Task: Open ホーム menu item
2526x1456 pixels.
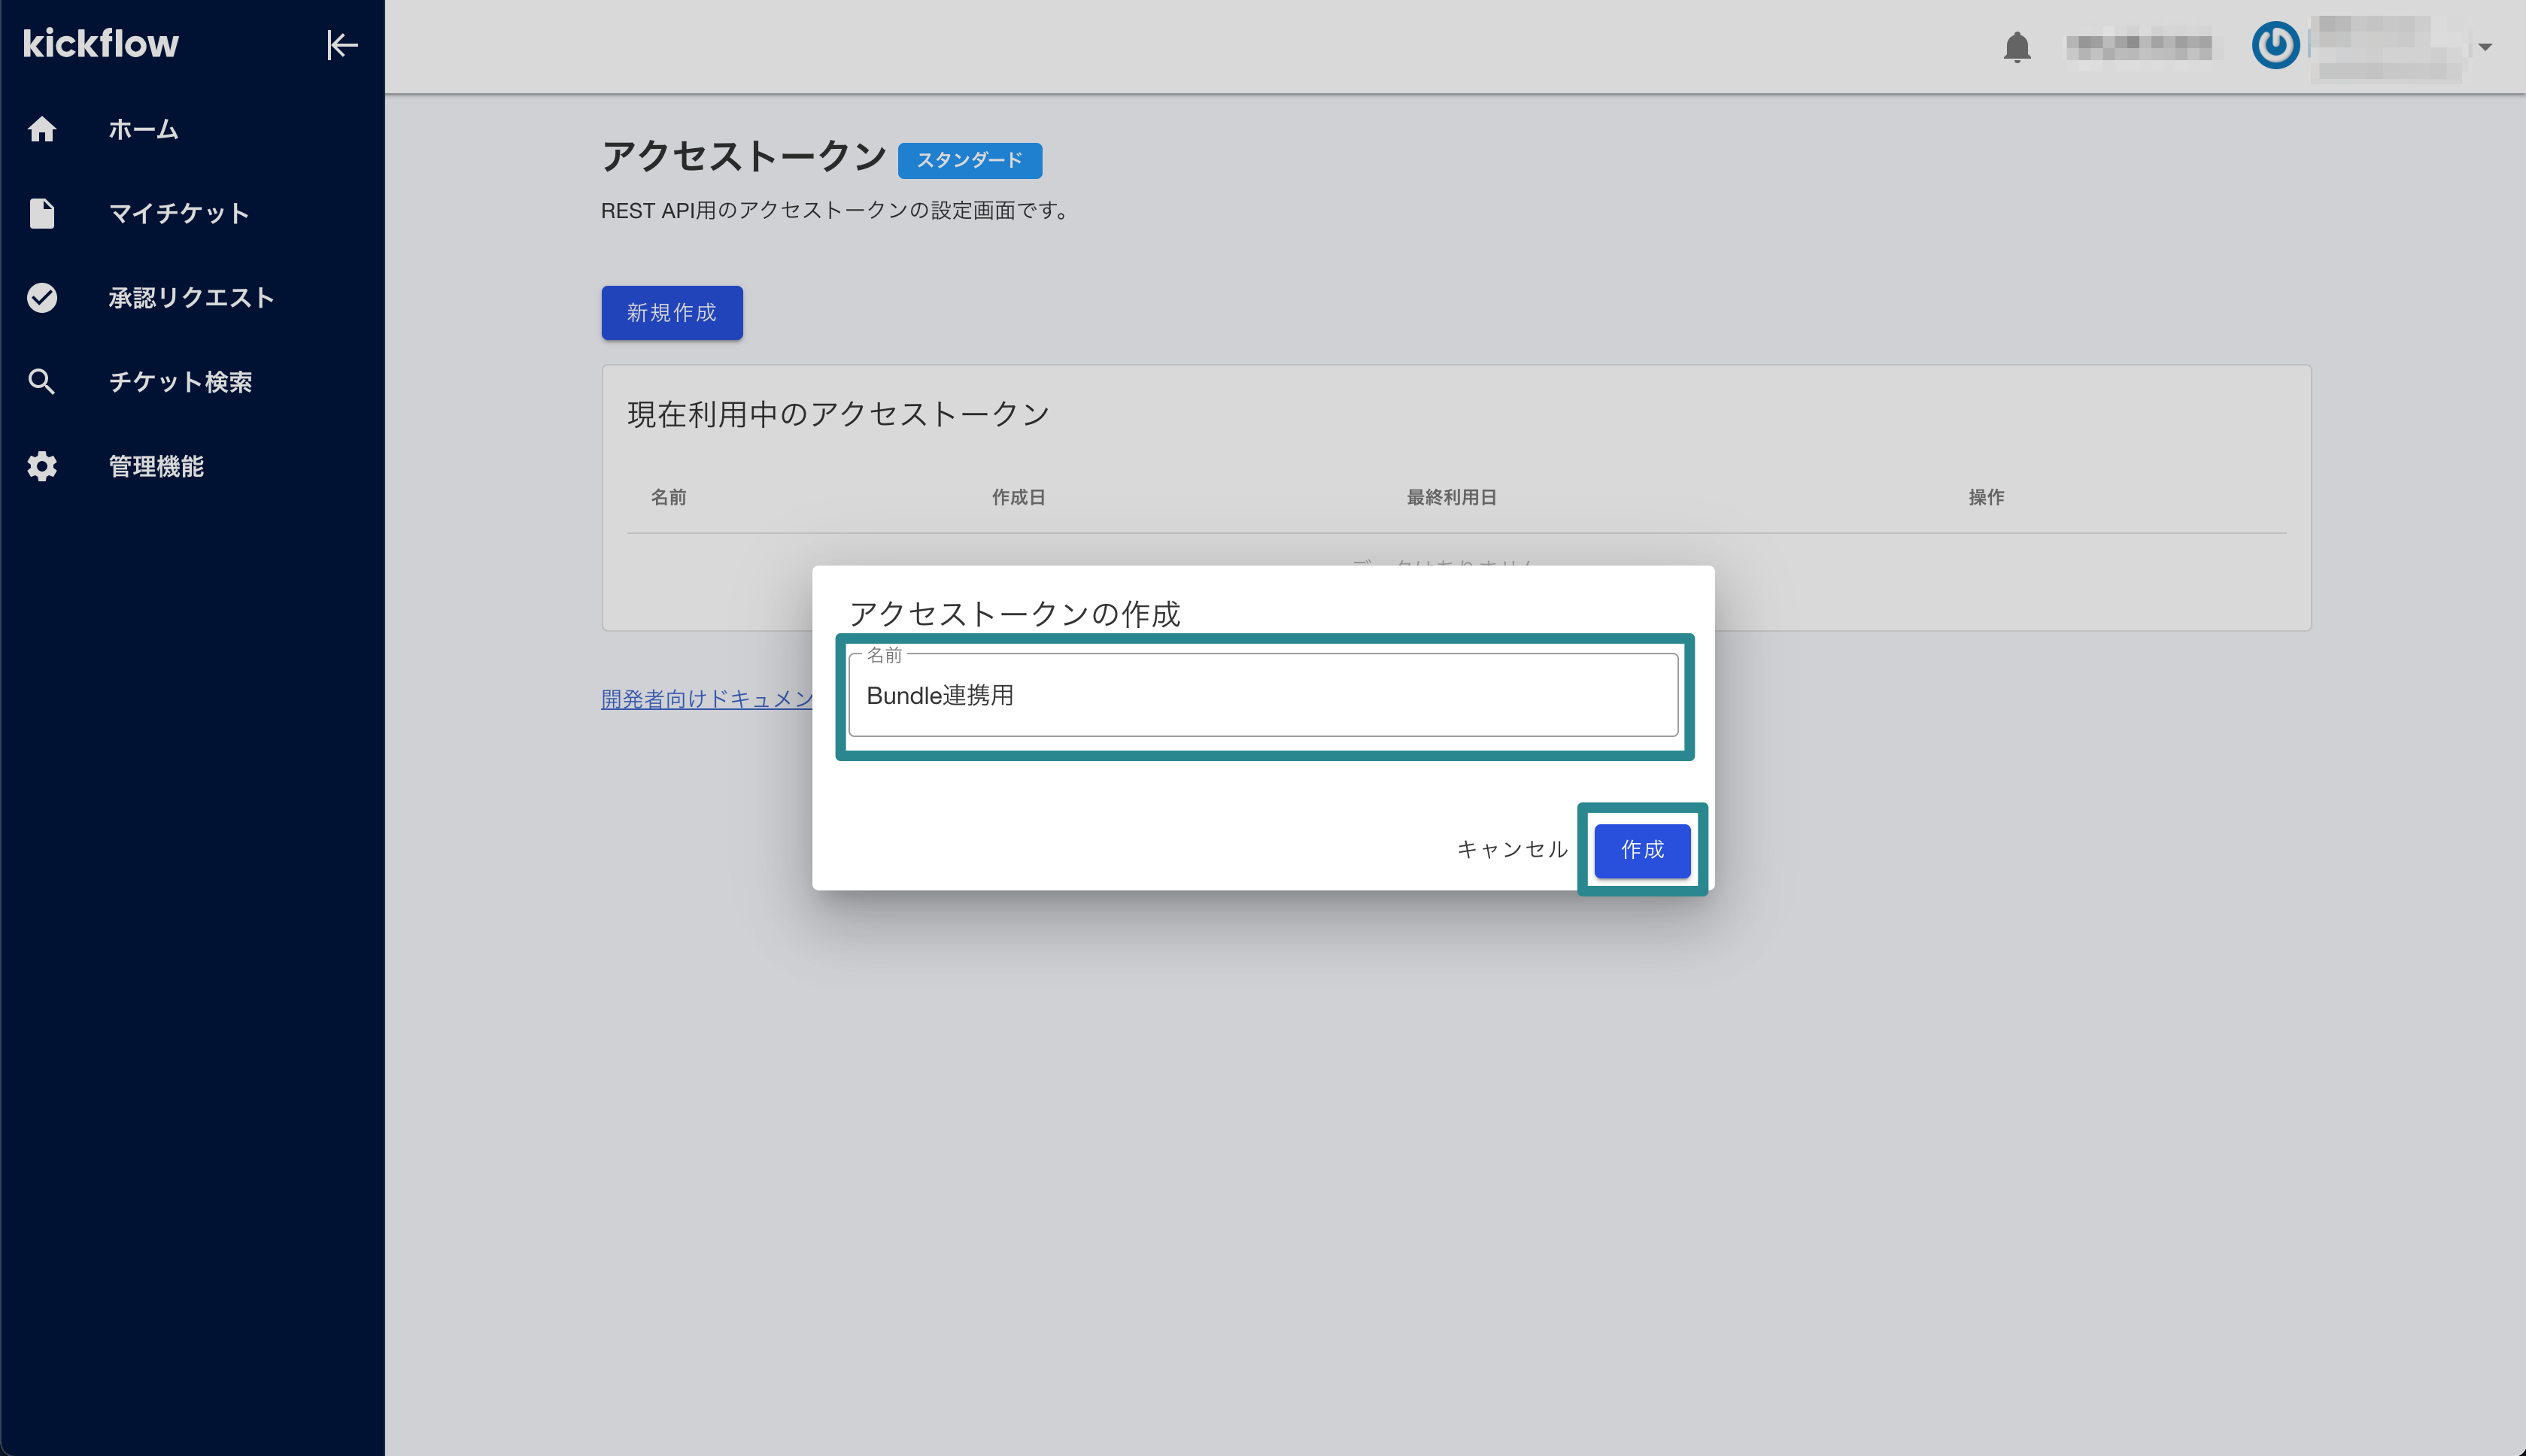Action: [143, 129]
